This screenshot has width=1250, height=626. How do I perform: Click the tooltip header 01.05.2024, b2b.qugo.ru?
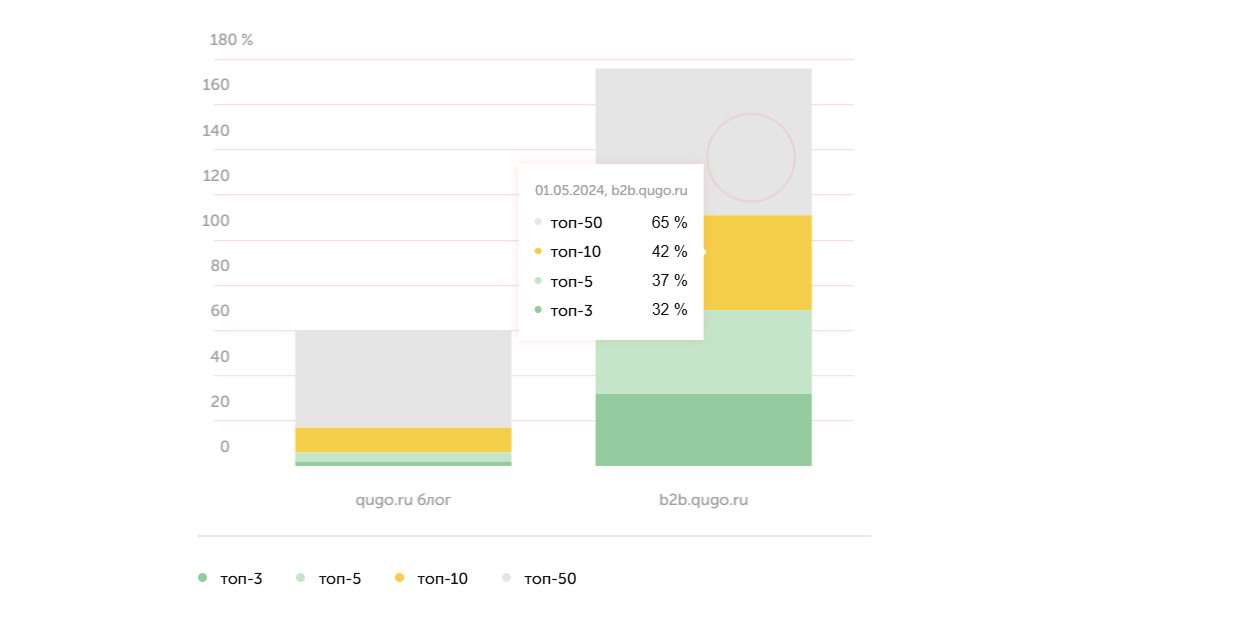pyautogui.click(x=611, y=189)
